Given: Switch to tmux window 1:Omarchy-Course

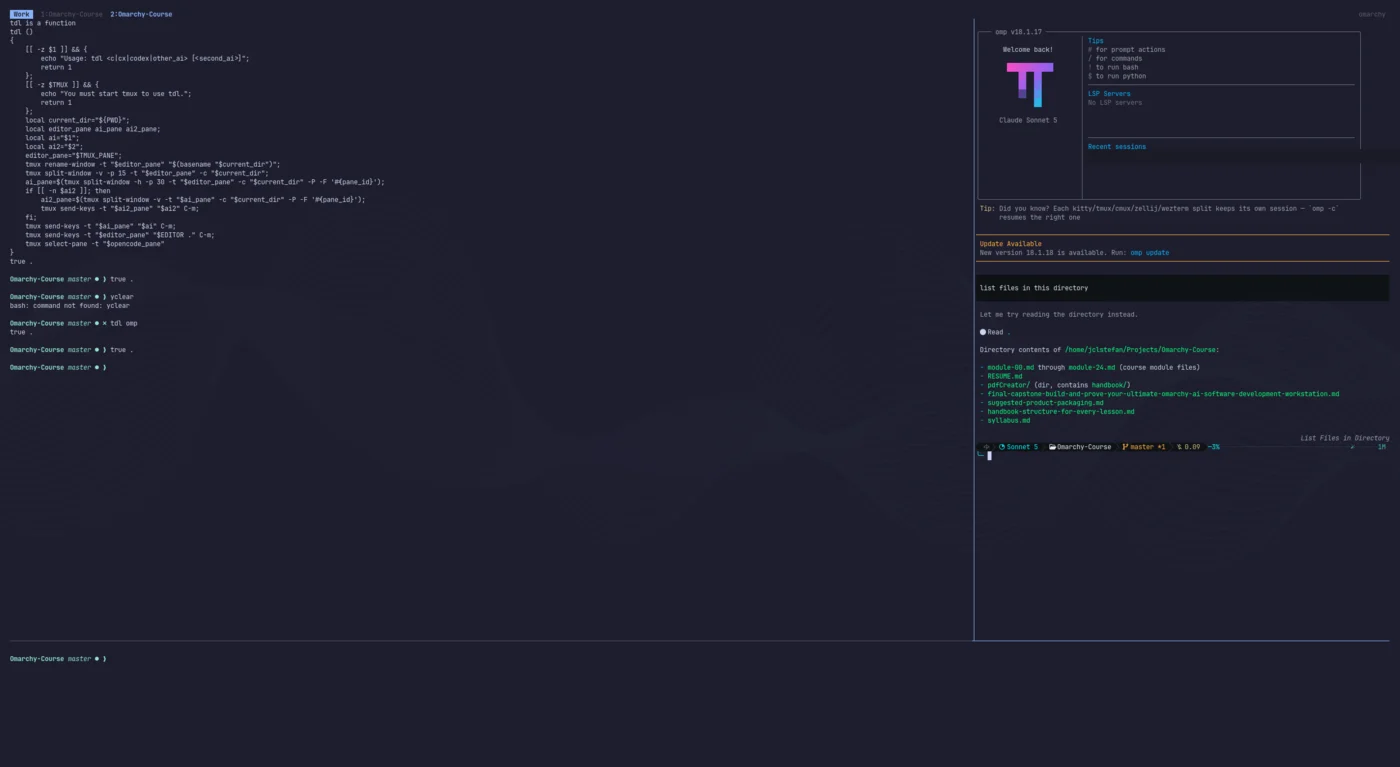Looking at the screenshot, I should click(71, 14).
